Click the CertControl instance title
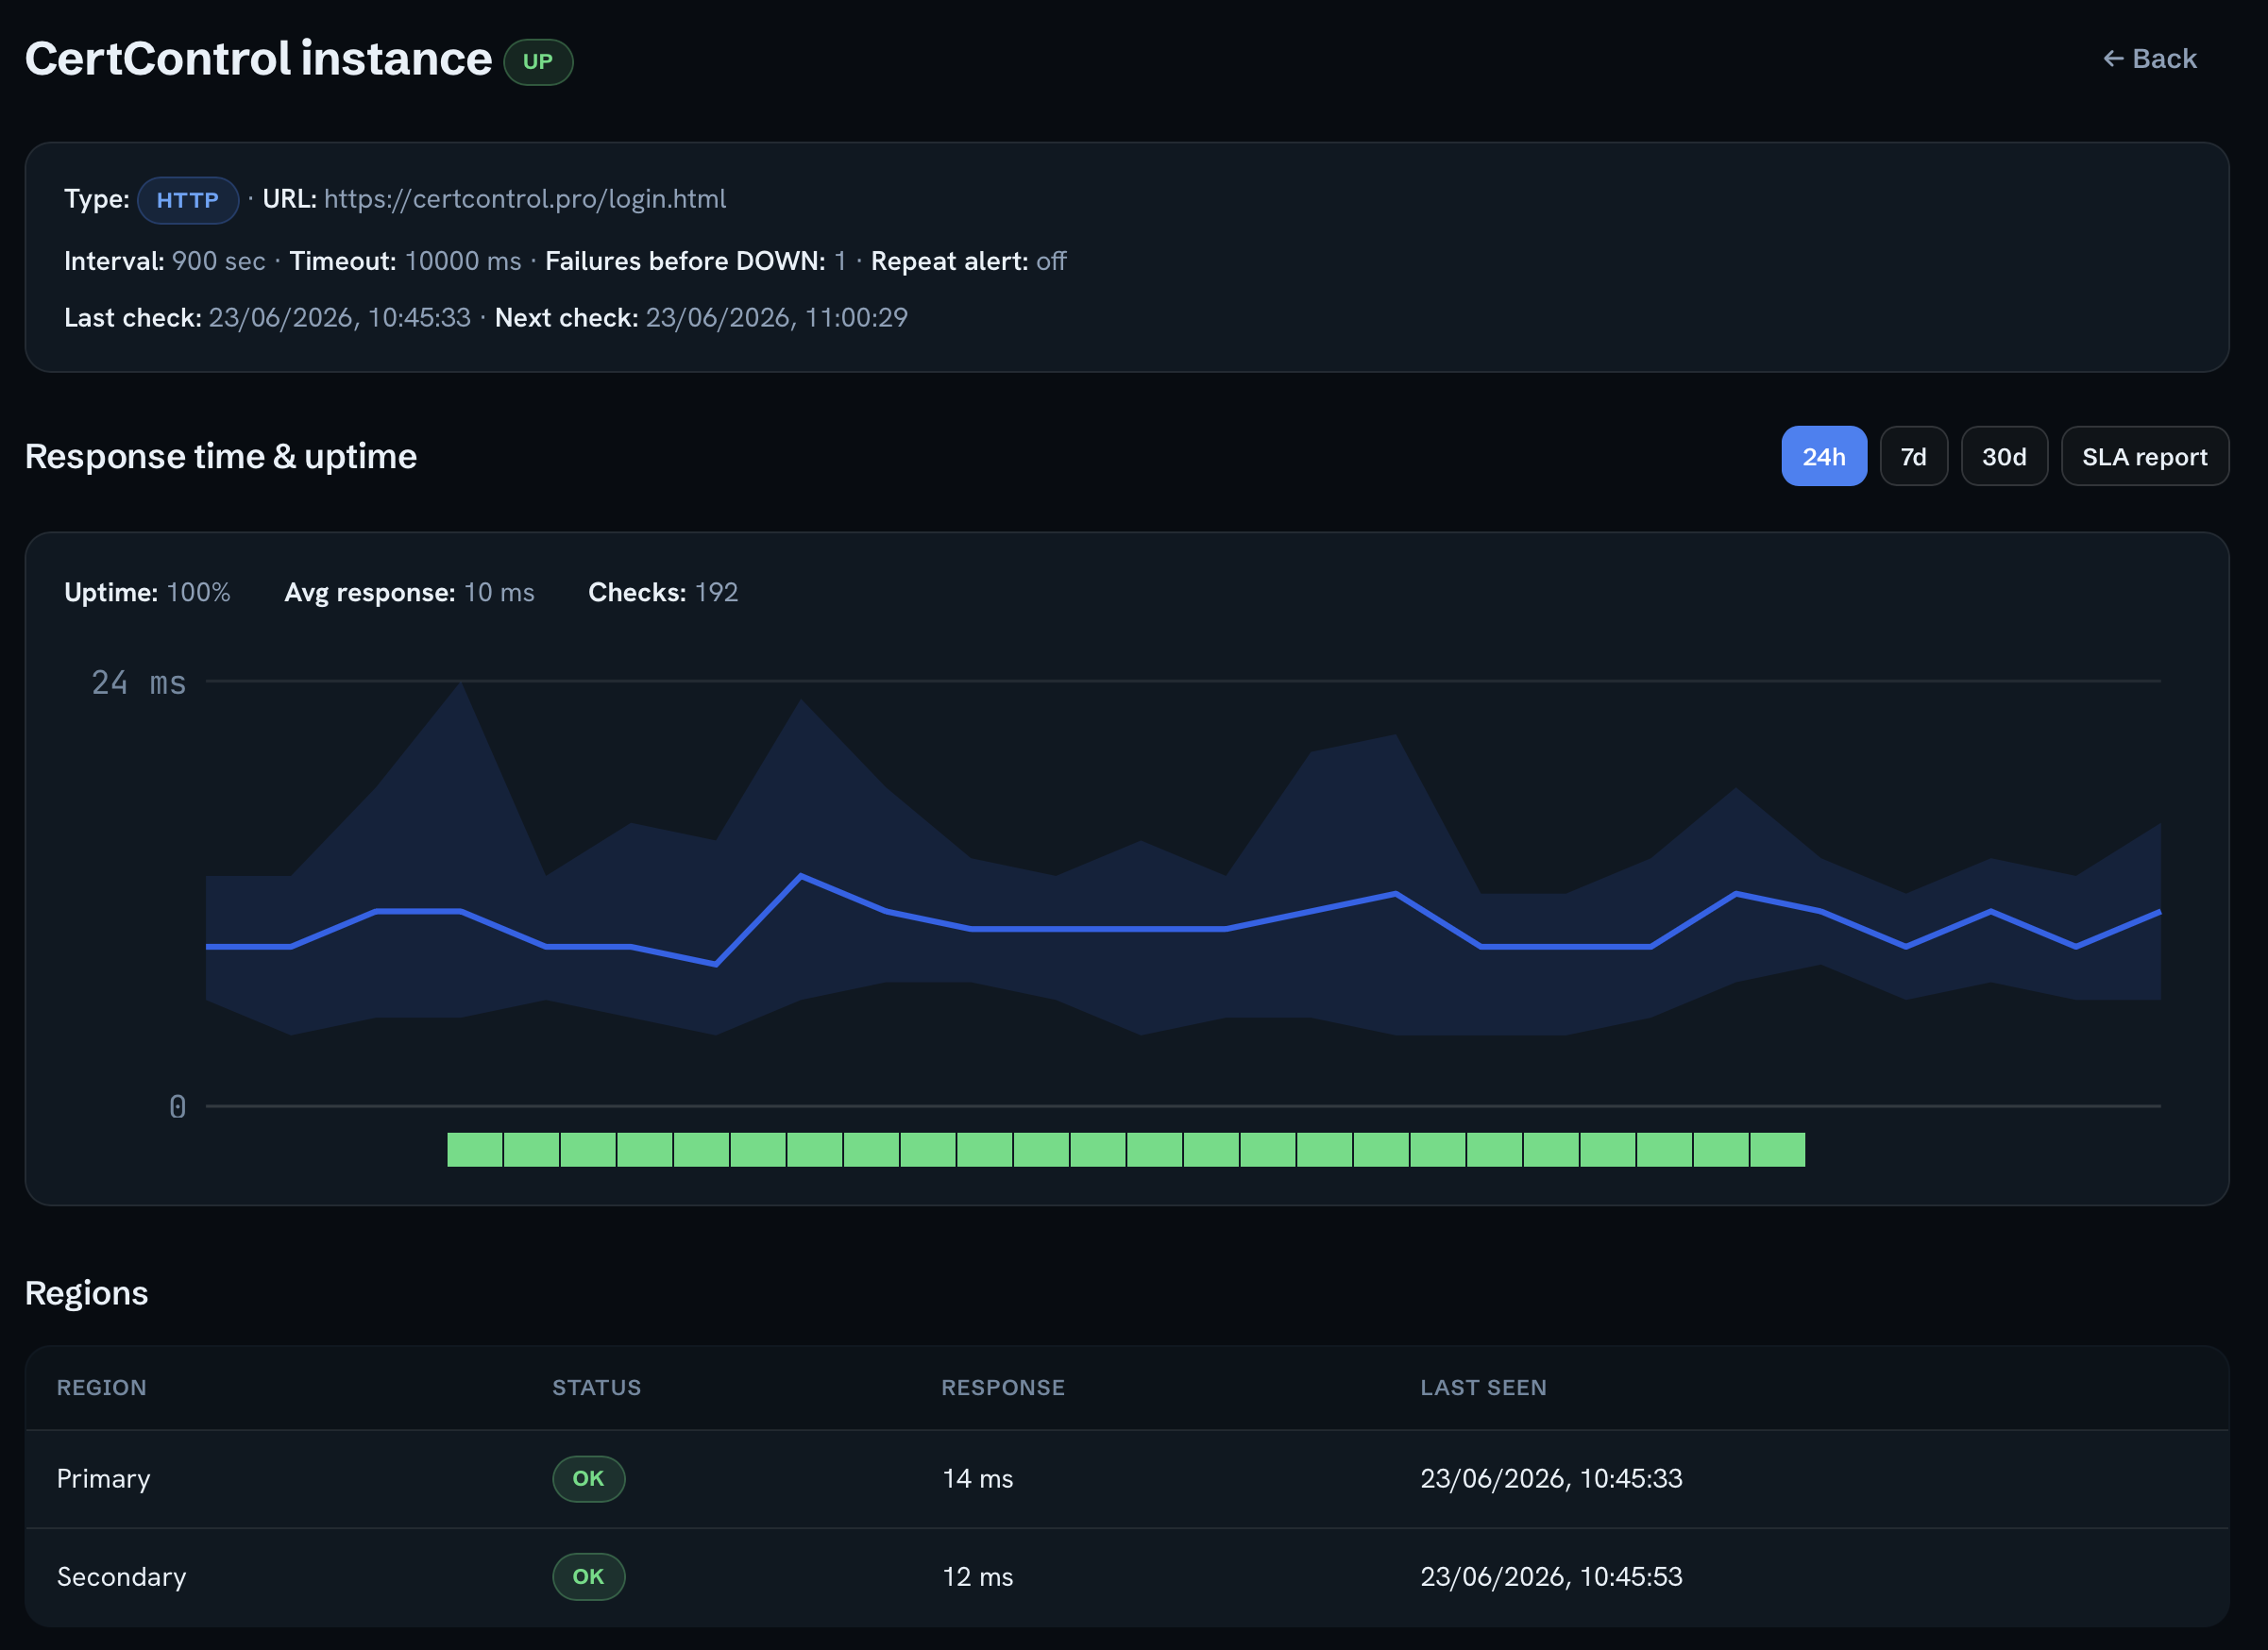2268x1650 pixels. 258,59
